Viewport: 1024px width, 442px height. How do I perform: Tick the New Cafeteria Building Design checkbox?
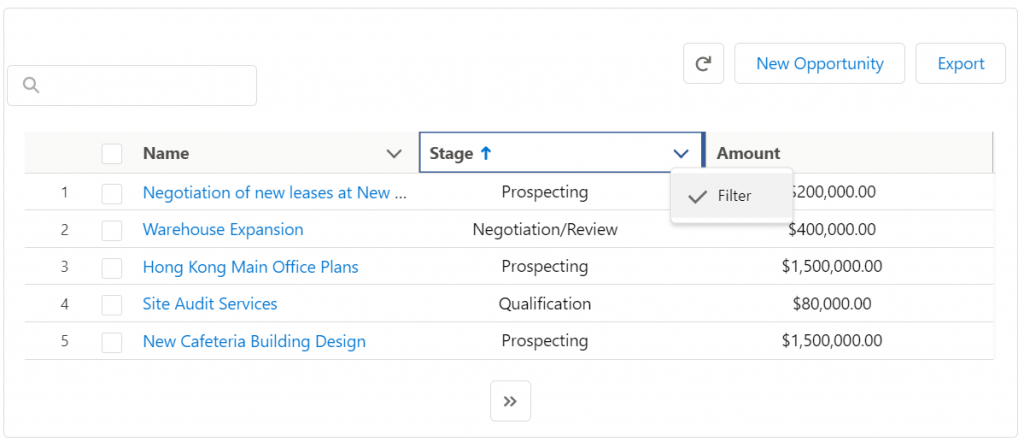coord(112,341)
